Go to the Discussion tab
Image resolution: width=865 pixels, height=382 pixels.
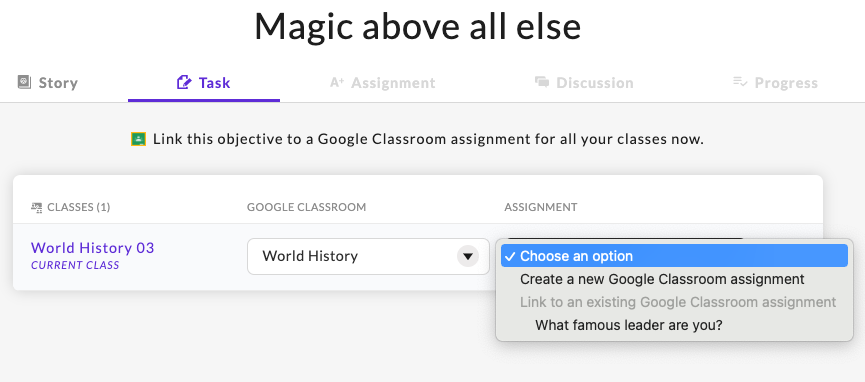[x=584, y=83]
